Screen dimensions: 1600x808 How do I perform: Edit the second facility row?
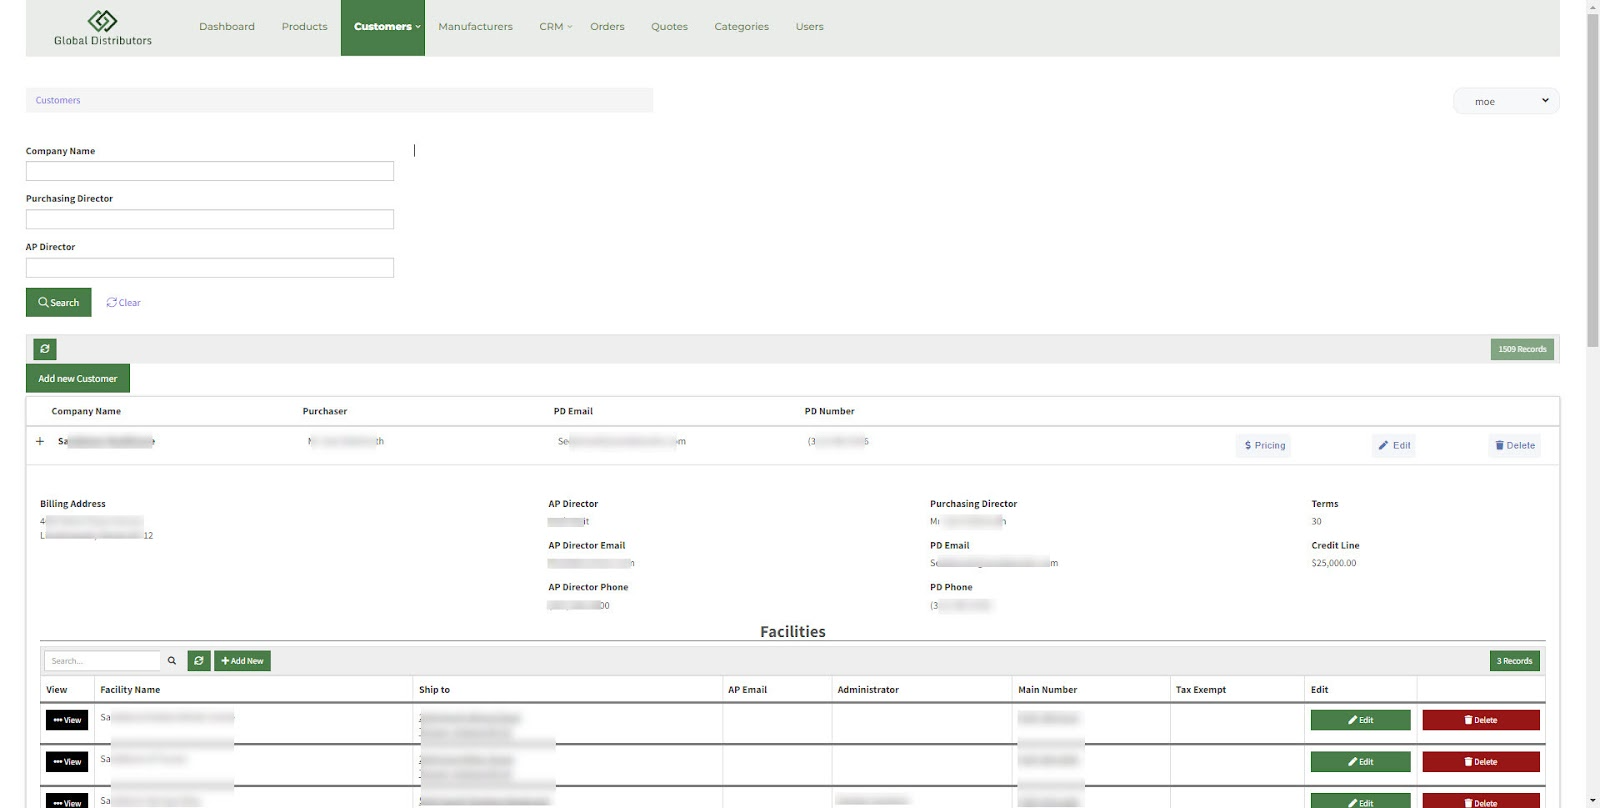(1360, 762)
